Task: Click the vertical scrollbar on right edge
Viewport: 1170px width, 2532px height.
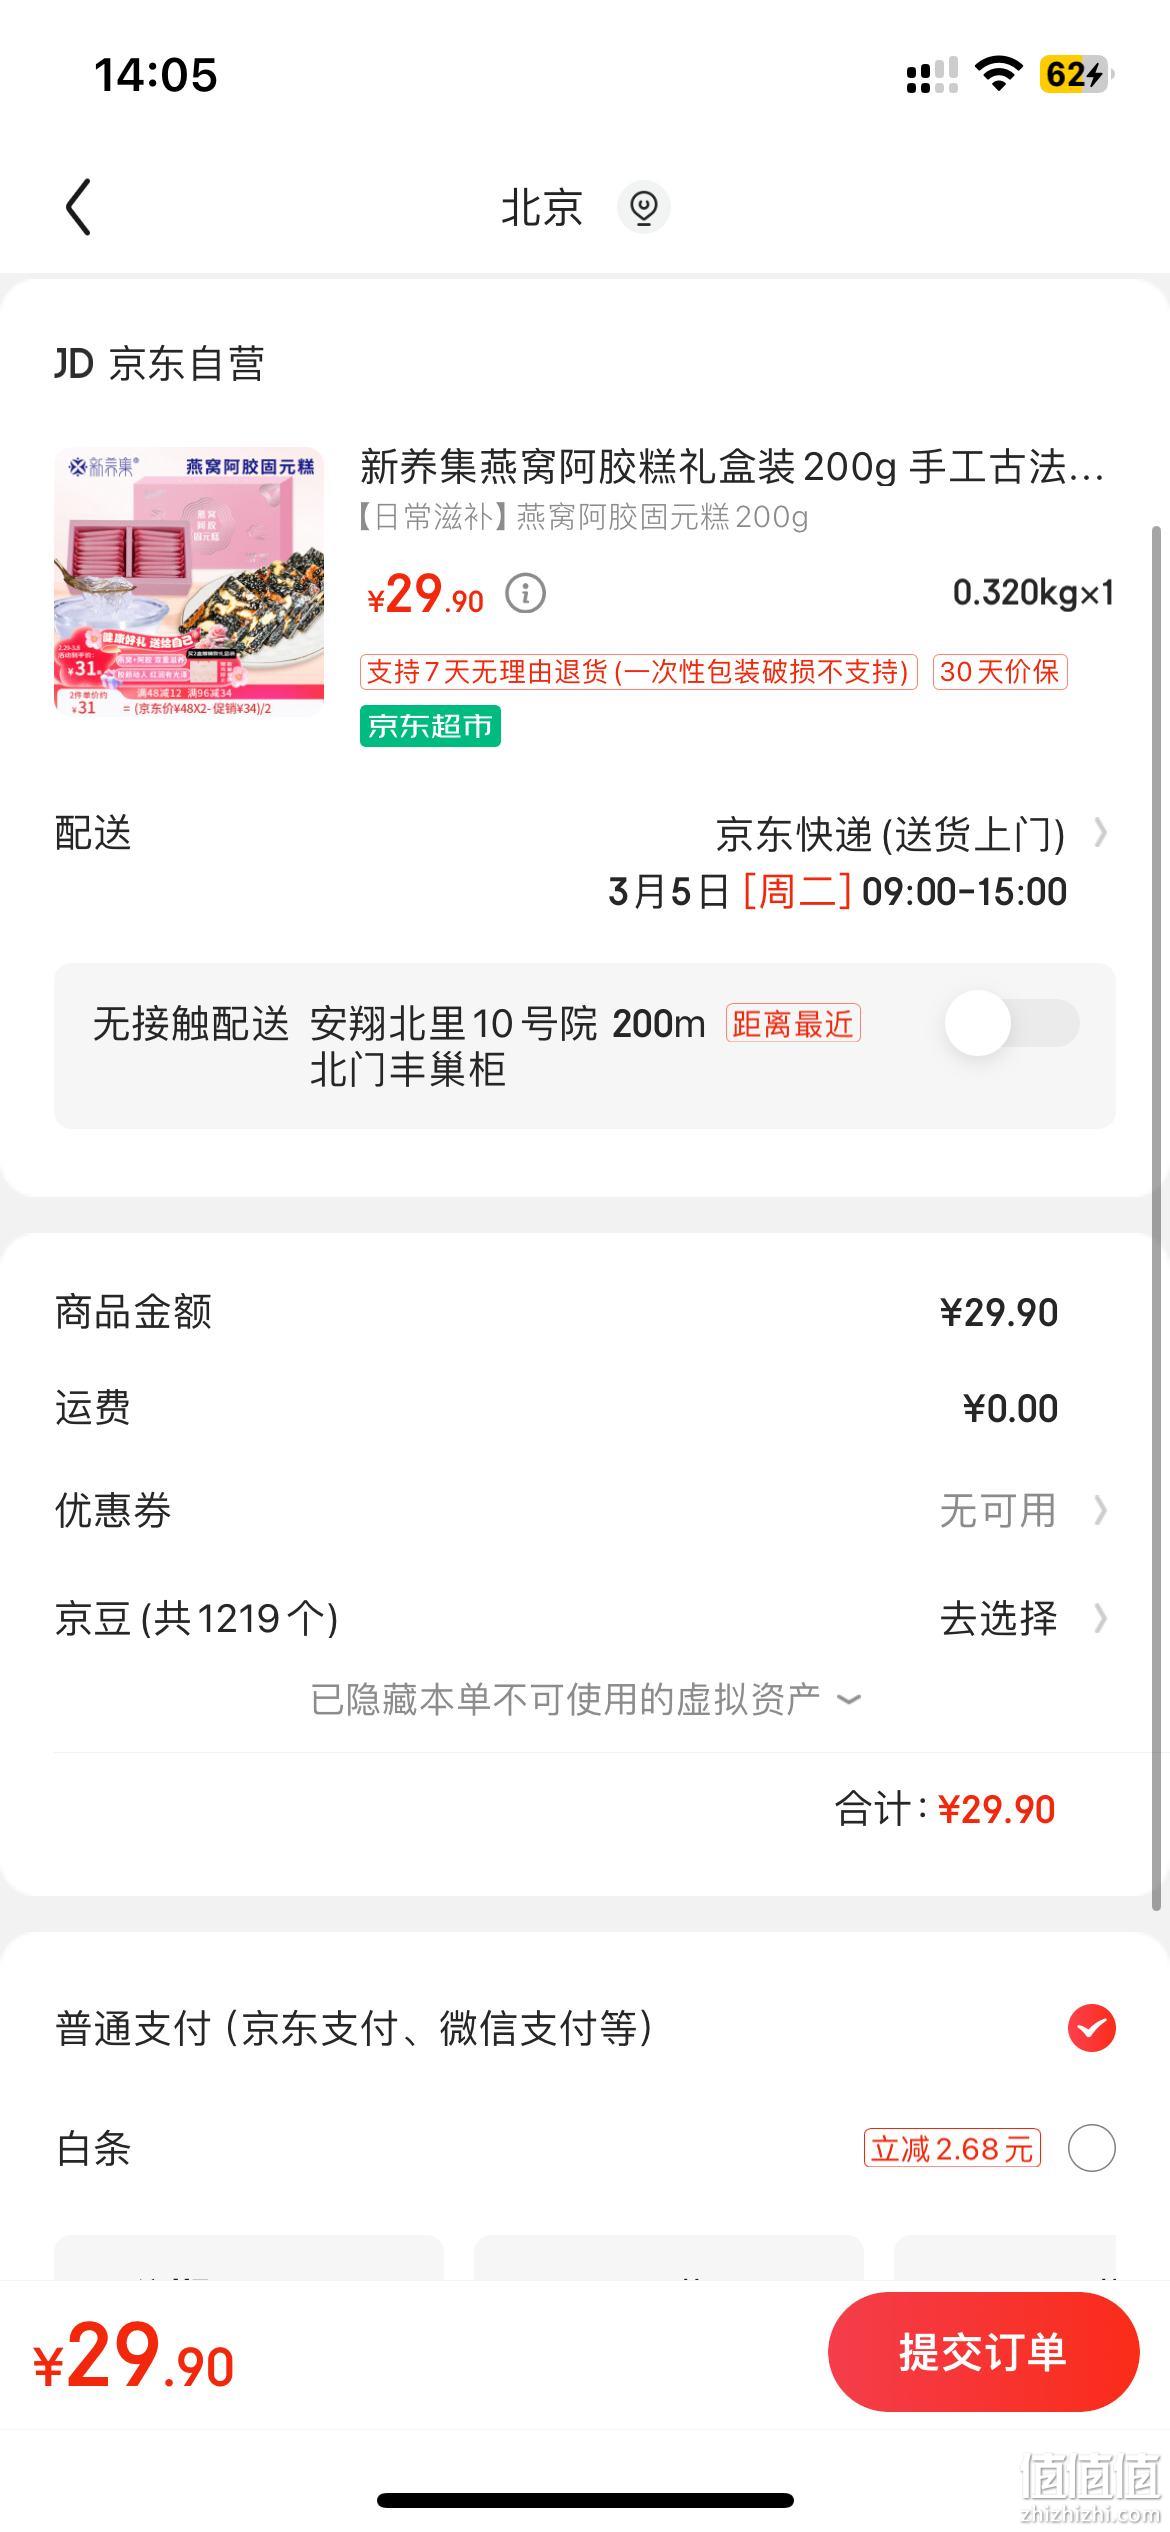Action: tap(1157, 1215)
